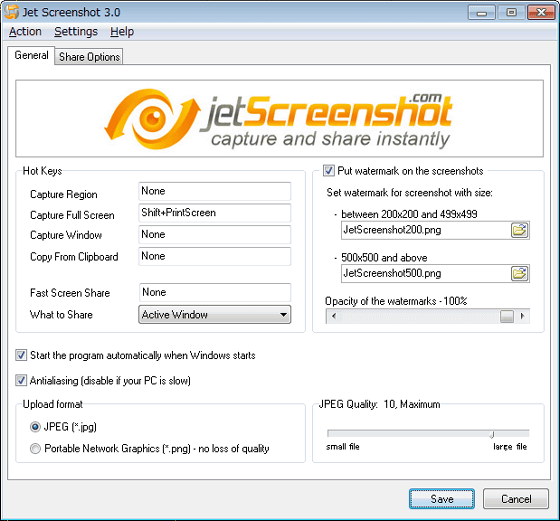Choose Portable Network Graphics upload format

35,449
